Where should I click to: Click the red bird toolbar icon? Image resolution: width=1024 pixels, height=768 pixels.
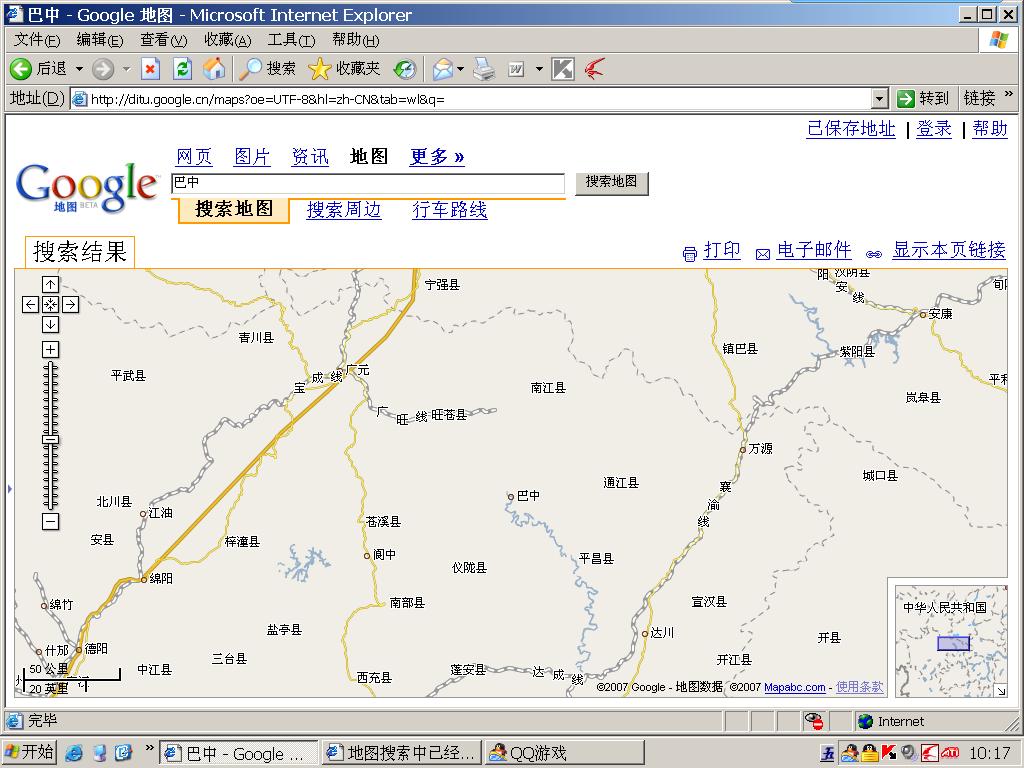[x=594, y=69]
